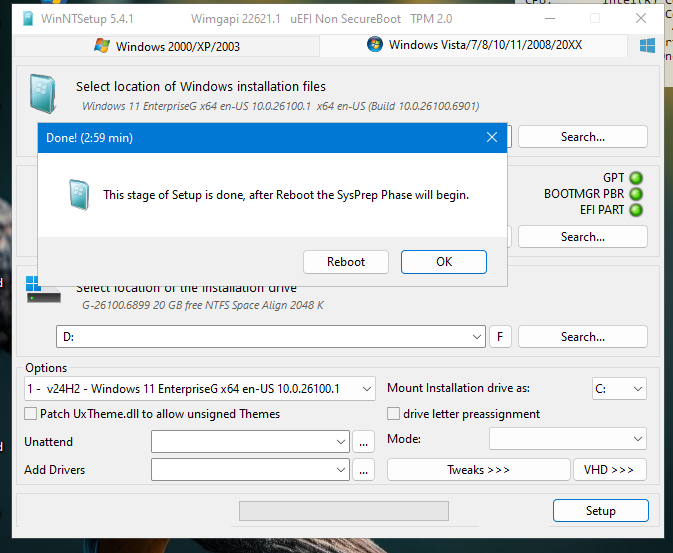The image size is (673, 553).
Task: Open the Mount Installation drive as C: dropdown
Action: click(619, 389)
